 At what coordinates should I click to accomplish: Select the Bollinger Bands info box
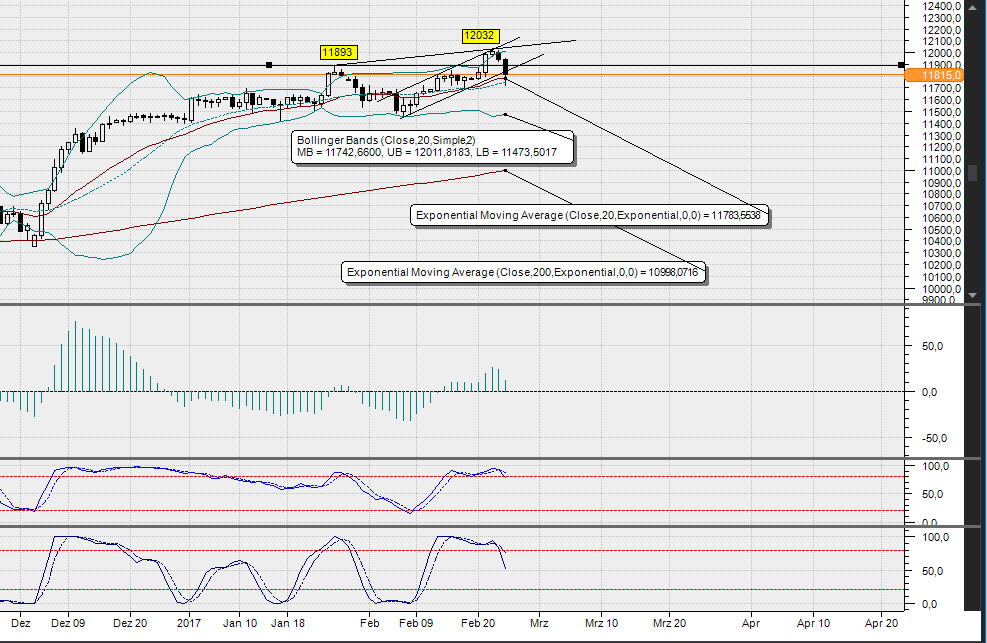click(432, 147)
